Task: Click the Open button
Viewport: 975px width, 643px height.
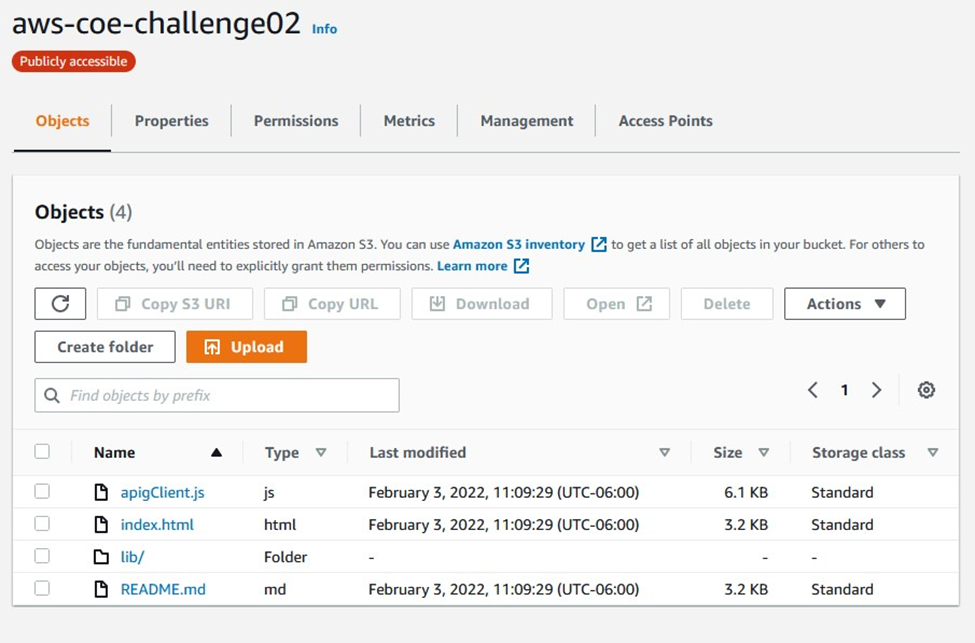Action: click(x=617, y=303)
